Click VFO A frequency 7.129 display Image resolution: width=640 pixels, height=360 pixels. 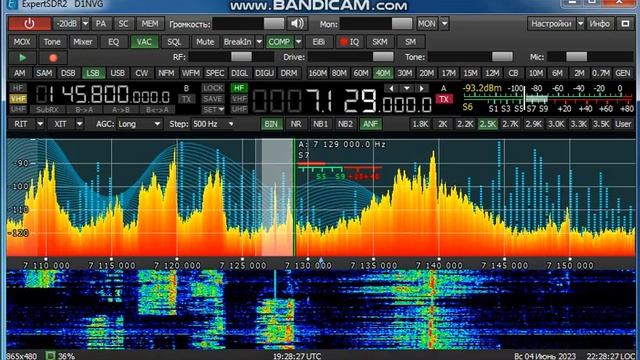(342, 100)
